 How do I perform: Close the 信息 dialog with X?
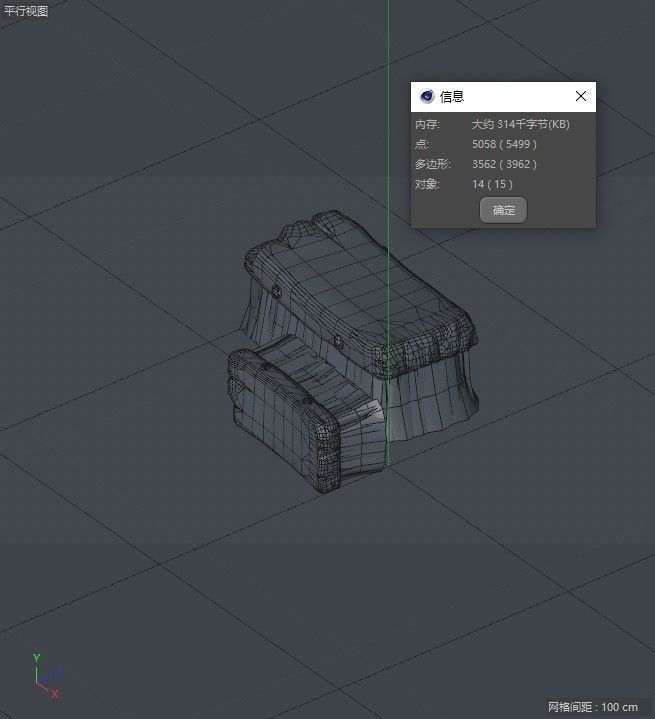pos(581,96)
